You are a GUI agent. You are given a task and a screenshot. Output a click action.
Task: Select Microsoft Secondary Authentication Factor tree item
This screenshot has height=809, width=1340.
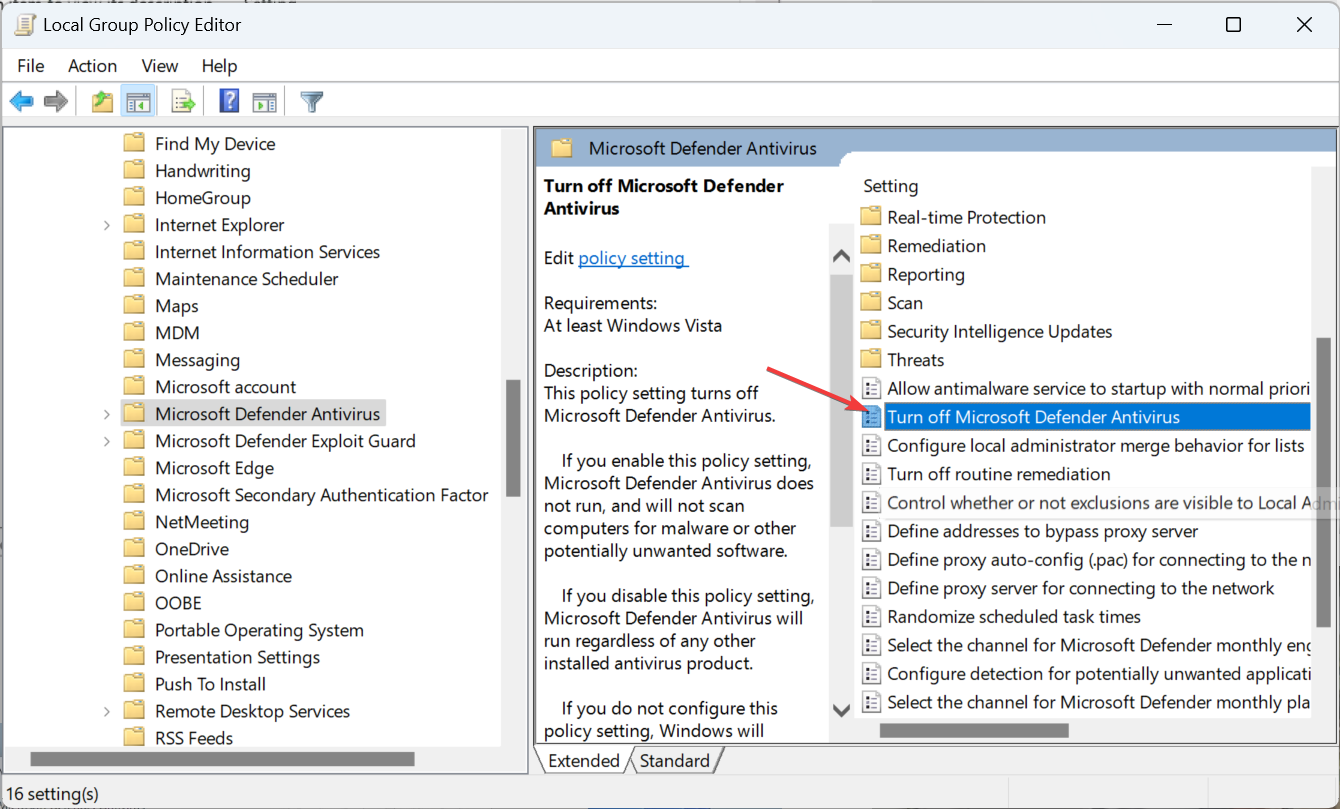321,495
